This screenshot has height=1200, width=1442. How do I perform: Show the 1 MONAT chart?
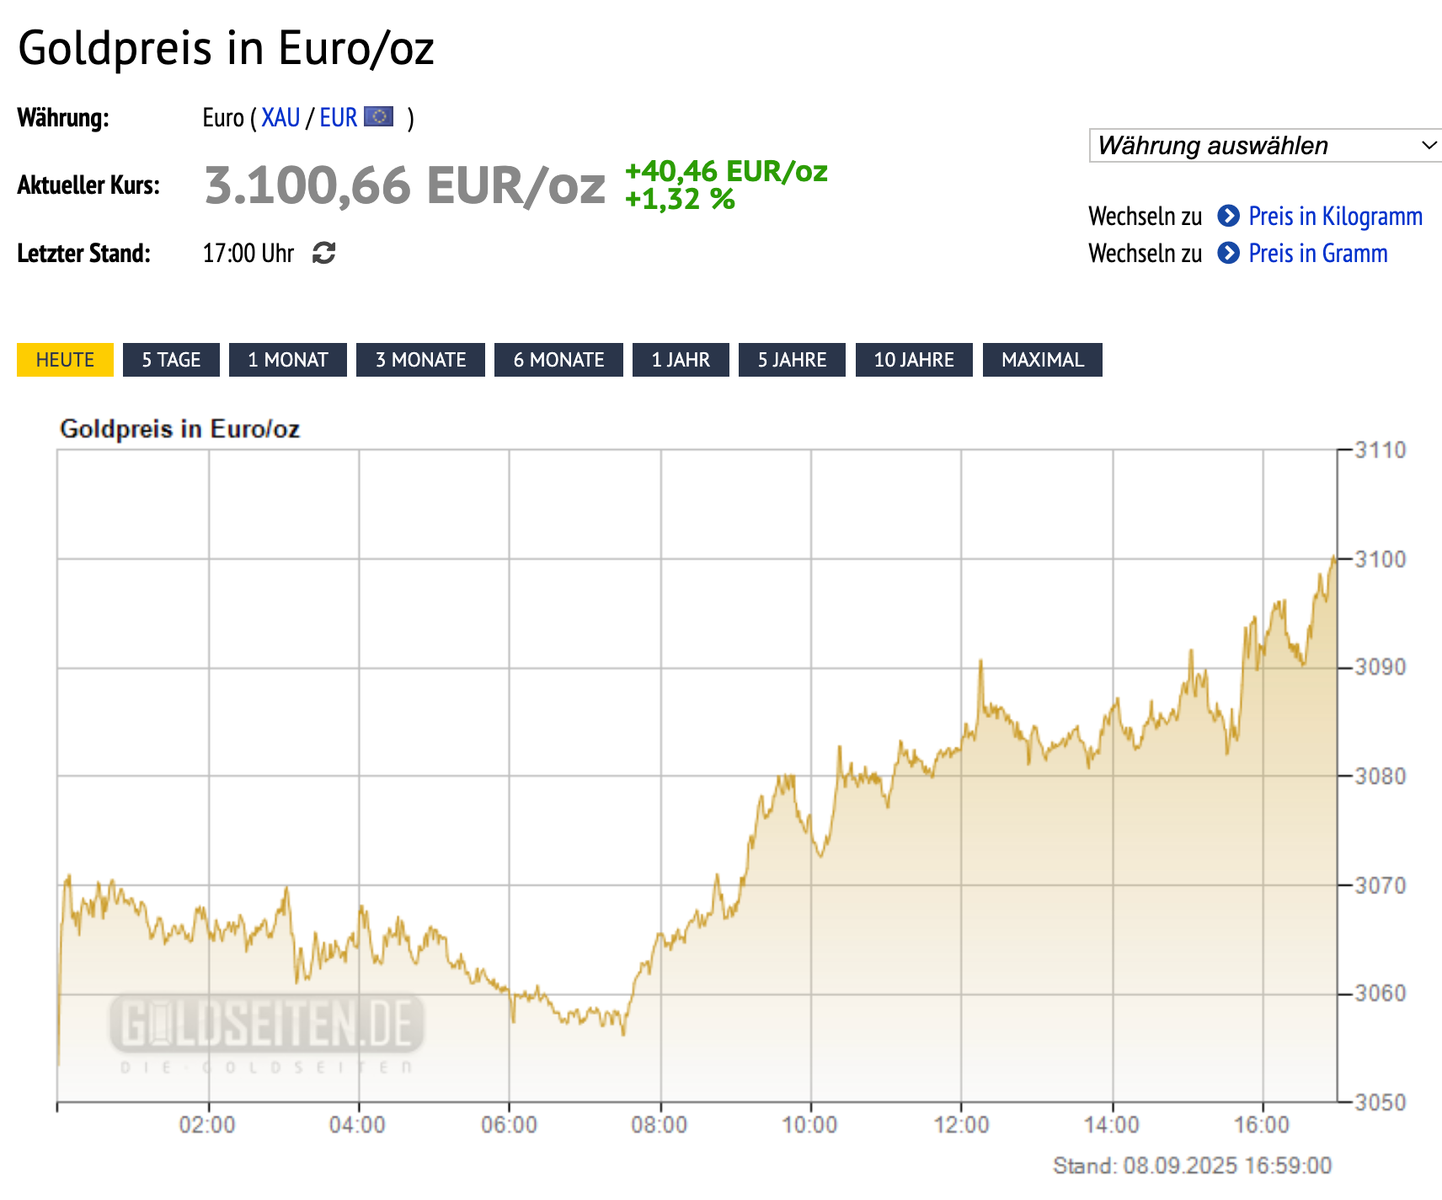click(x=288, y=360)
